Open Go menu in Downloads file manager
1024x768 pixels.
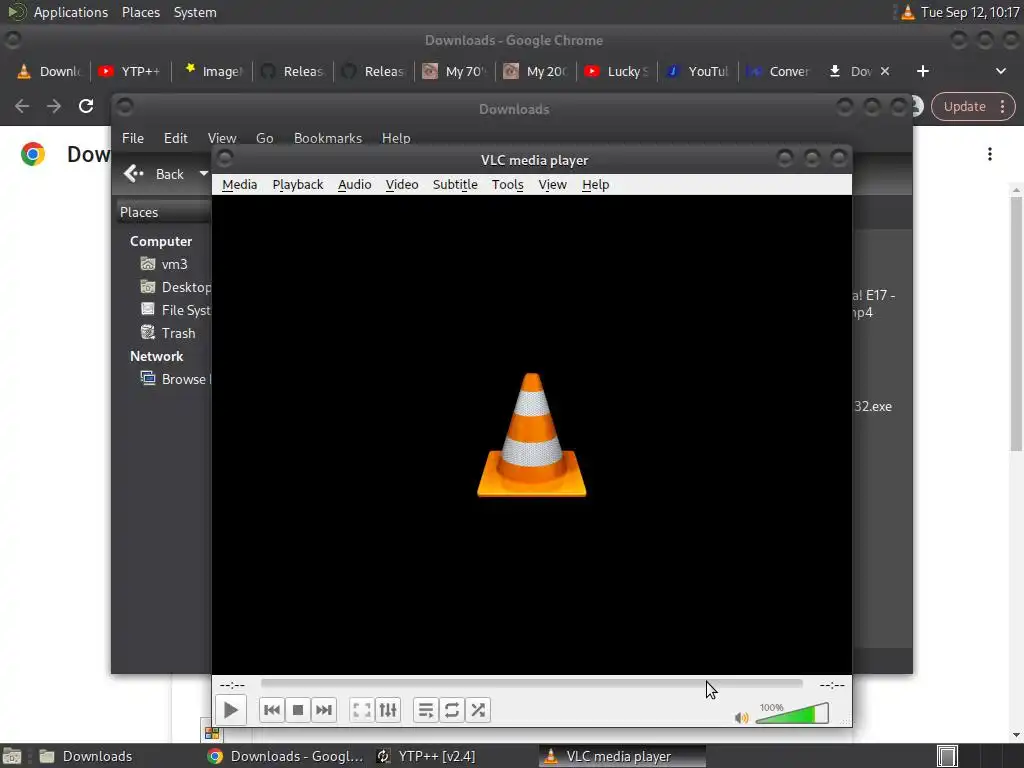pyautogui.click(x=264, y=138)
